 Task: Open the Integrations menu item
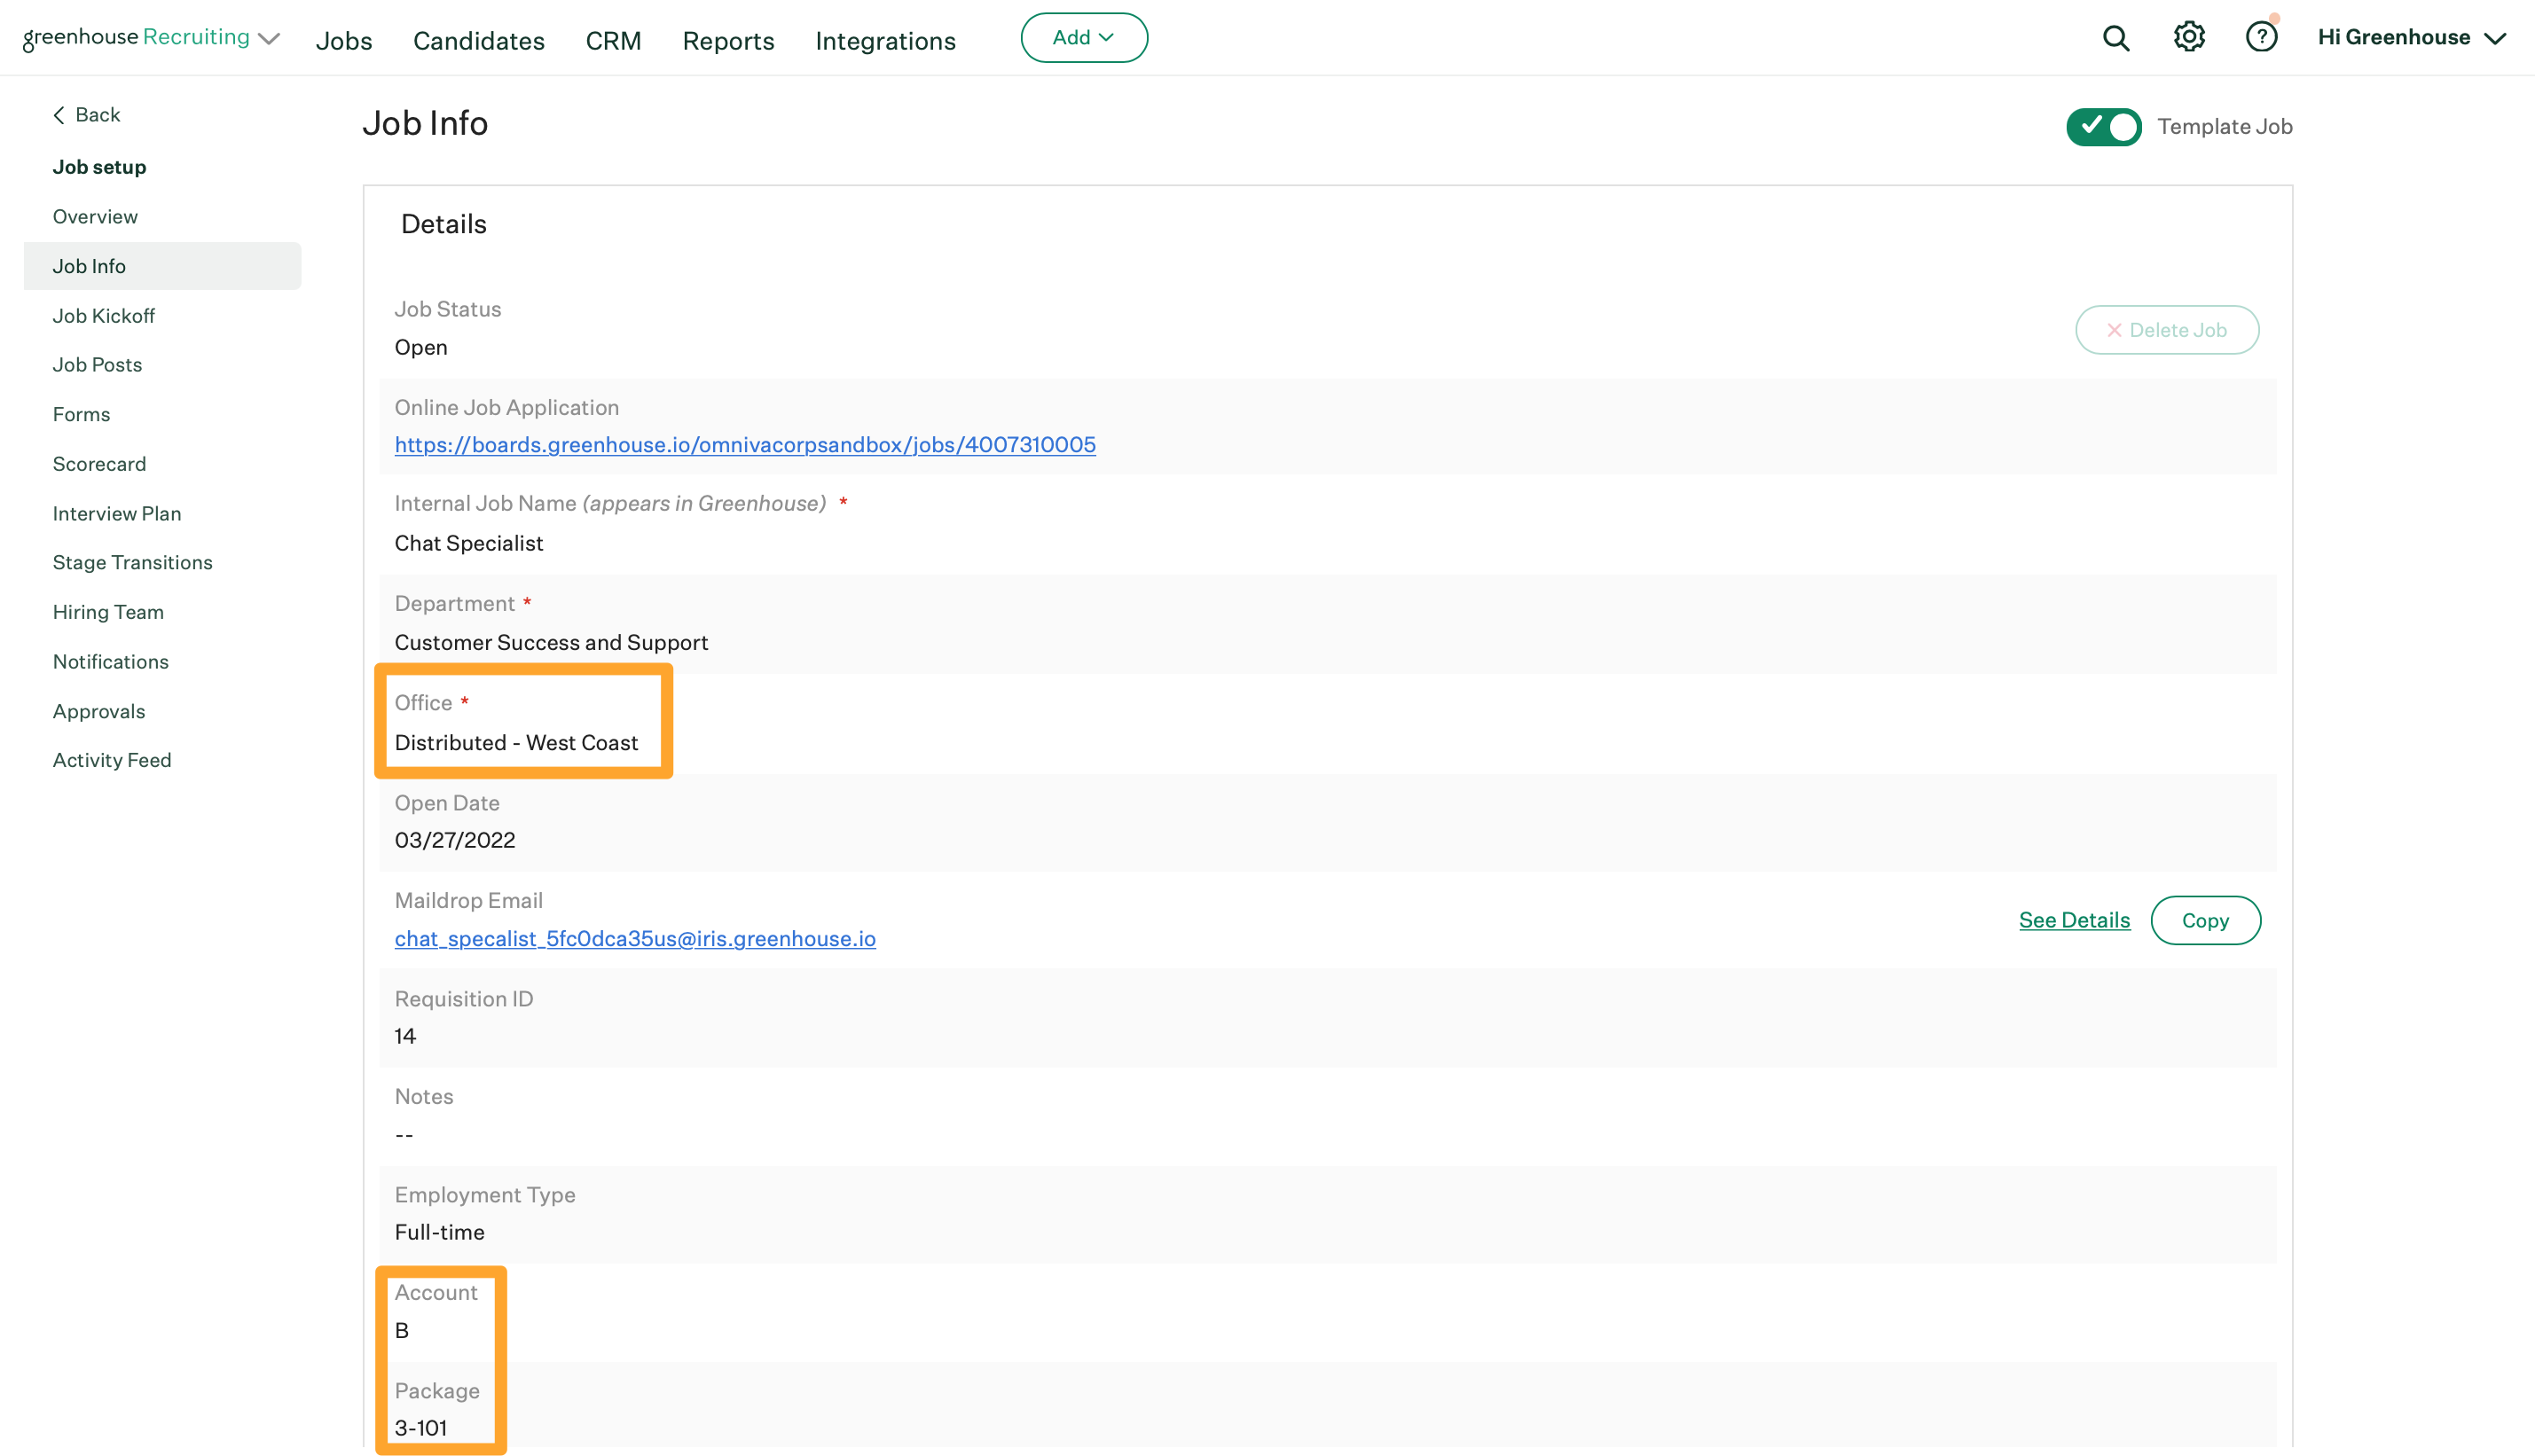885,41
